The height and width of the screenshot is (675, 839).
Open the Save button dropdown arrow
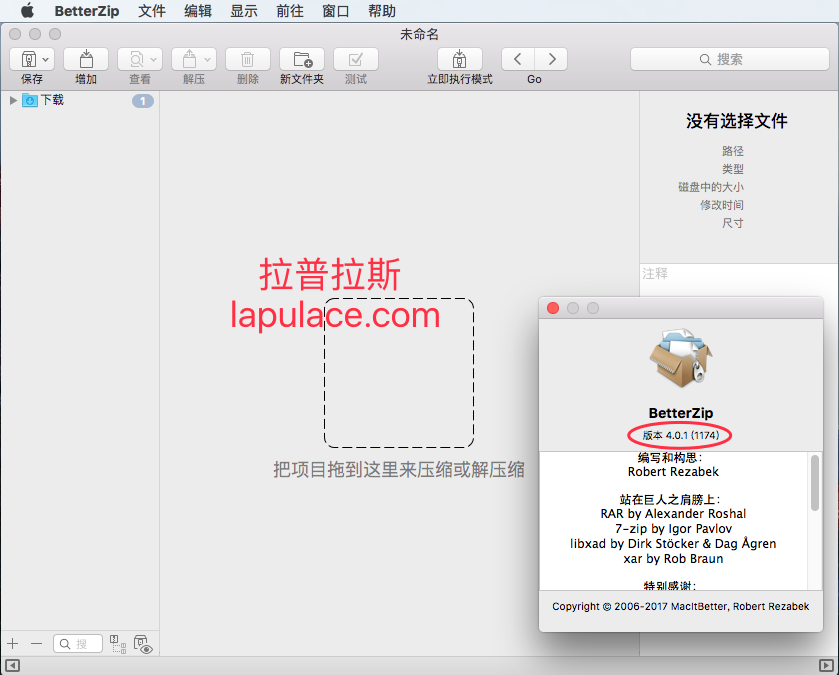45,59
